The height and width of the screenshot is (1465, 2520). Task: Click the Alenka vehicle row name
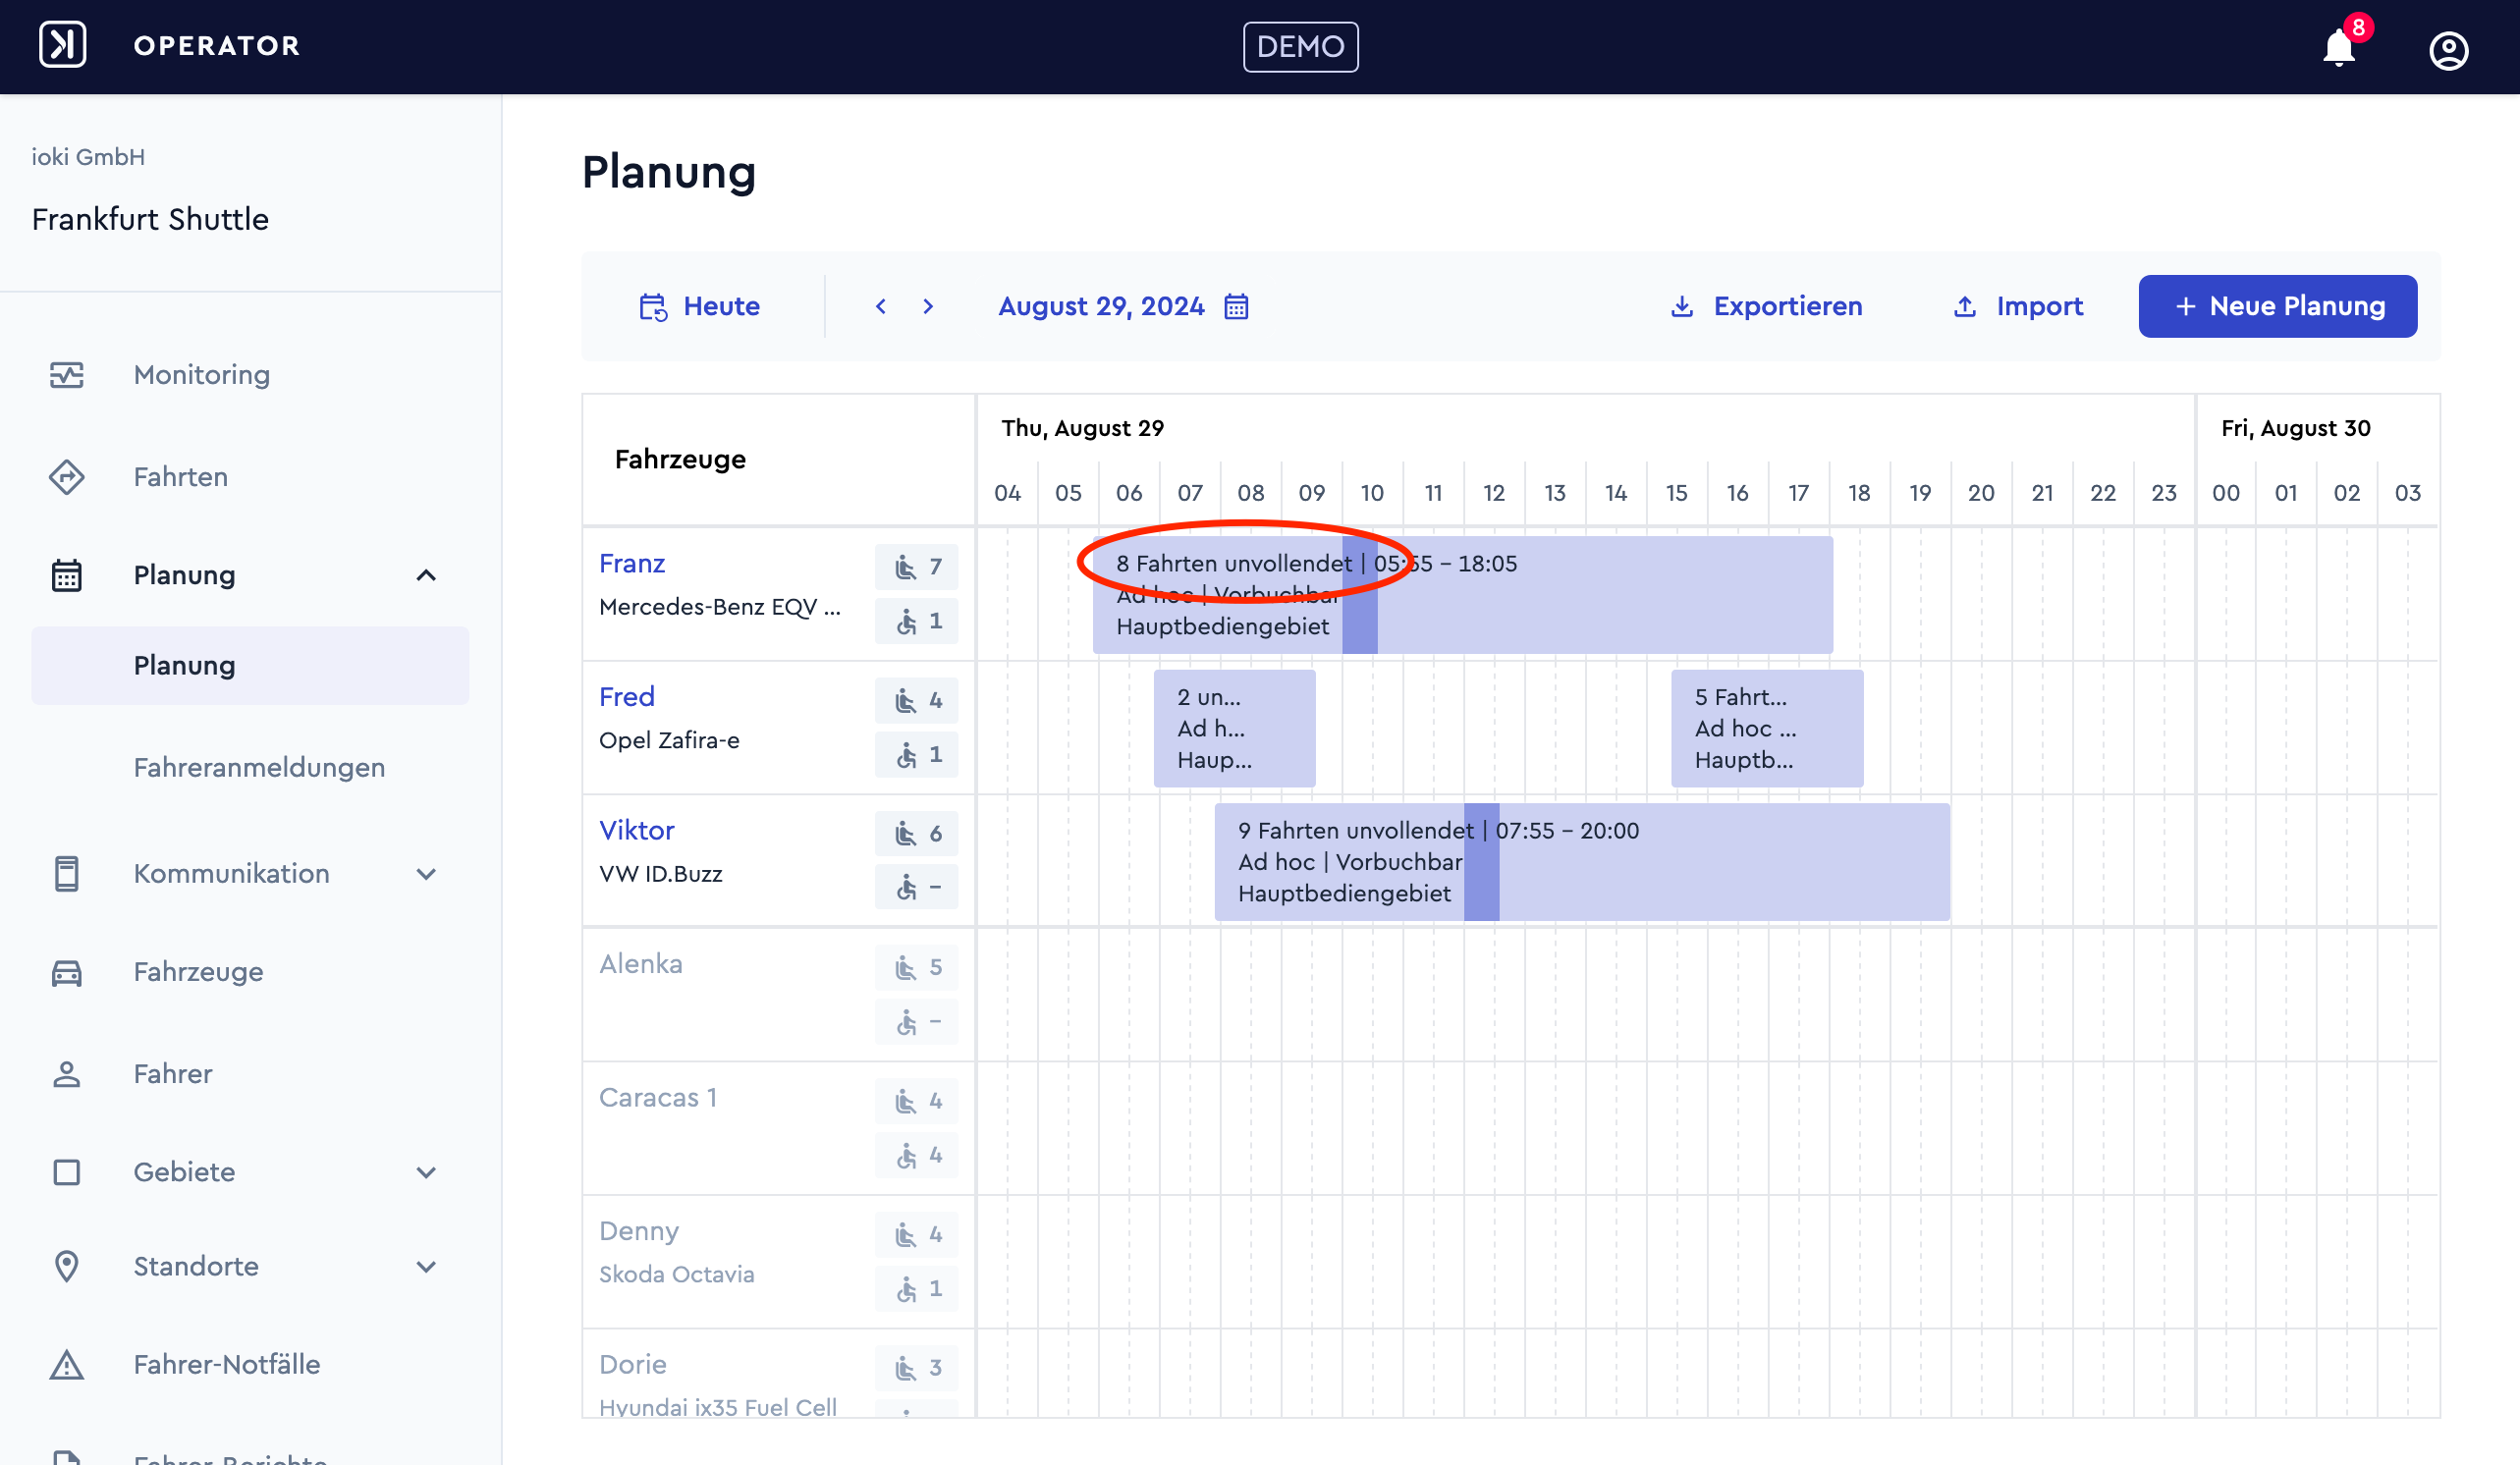(x=640, y=964)
